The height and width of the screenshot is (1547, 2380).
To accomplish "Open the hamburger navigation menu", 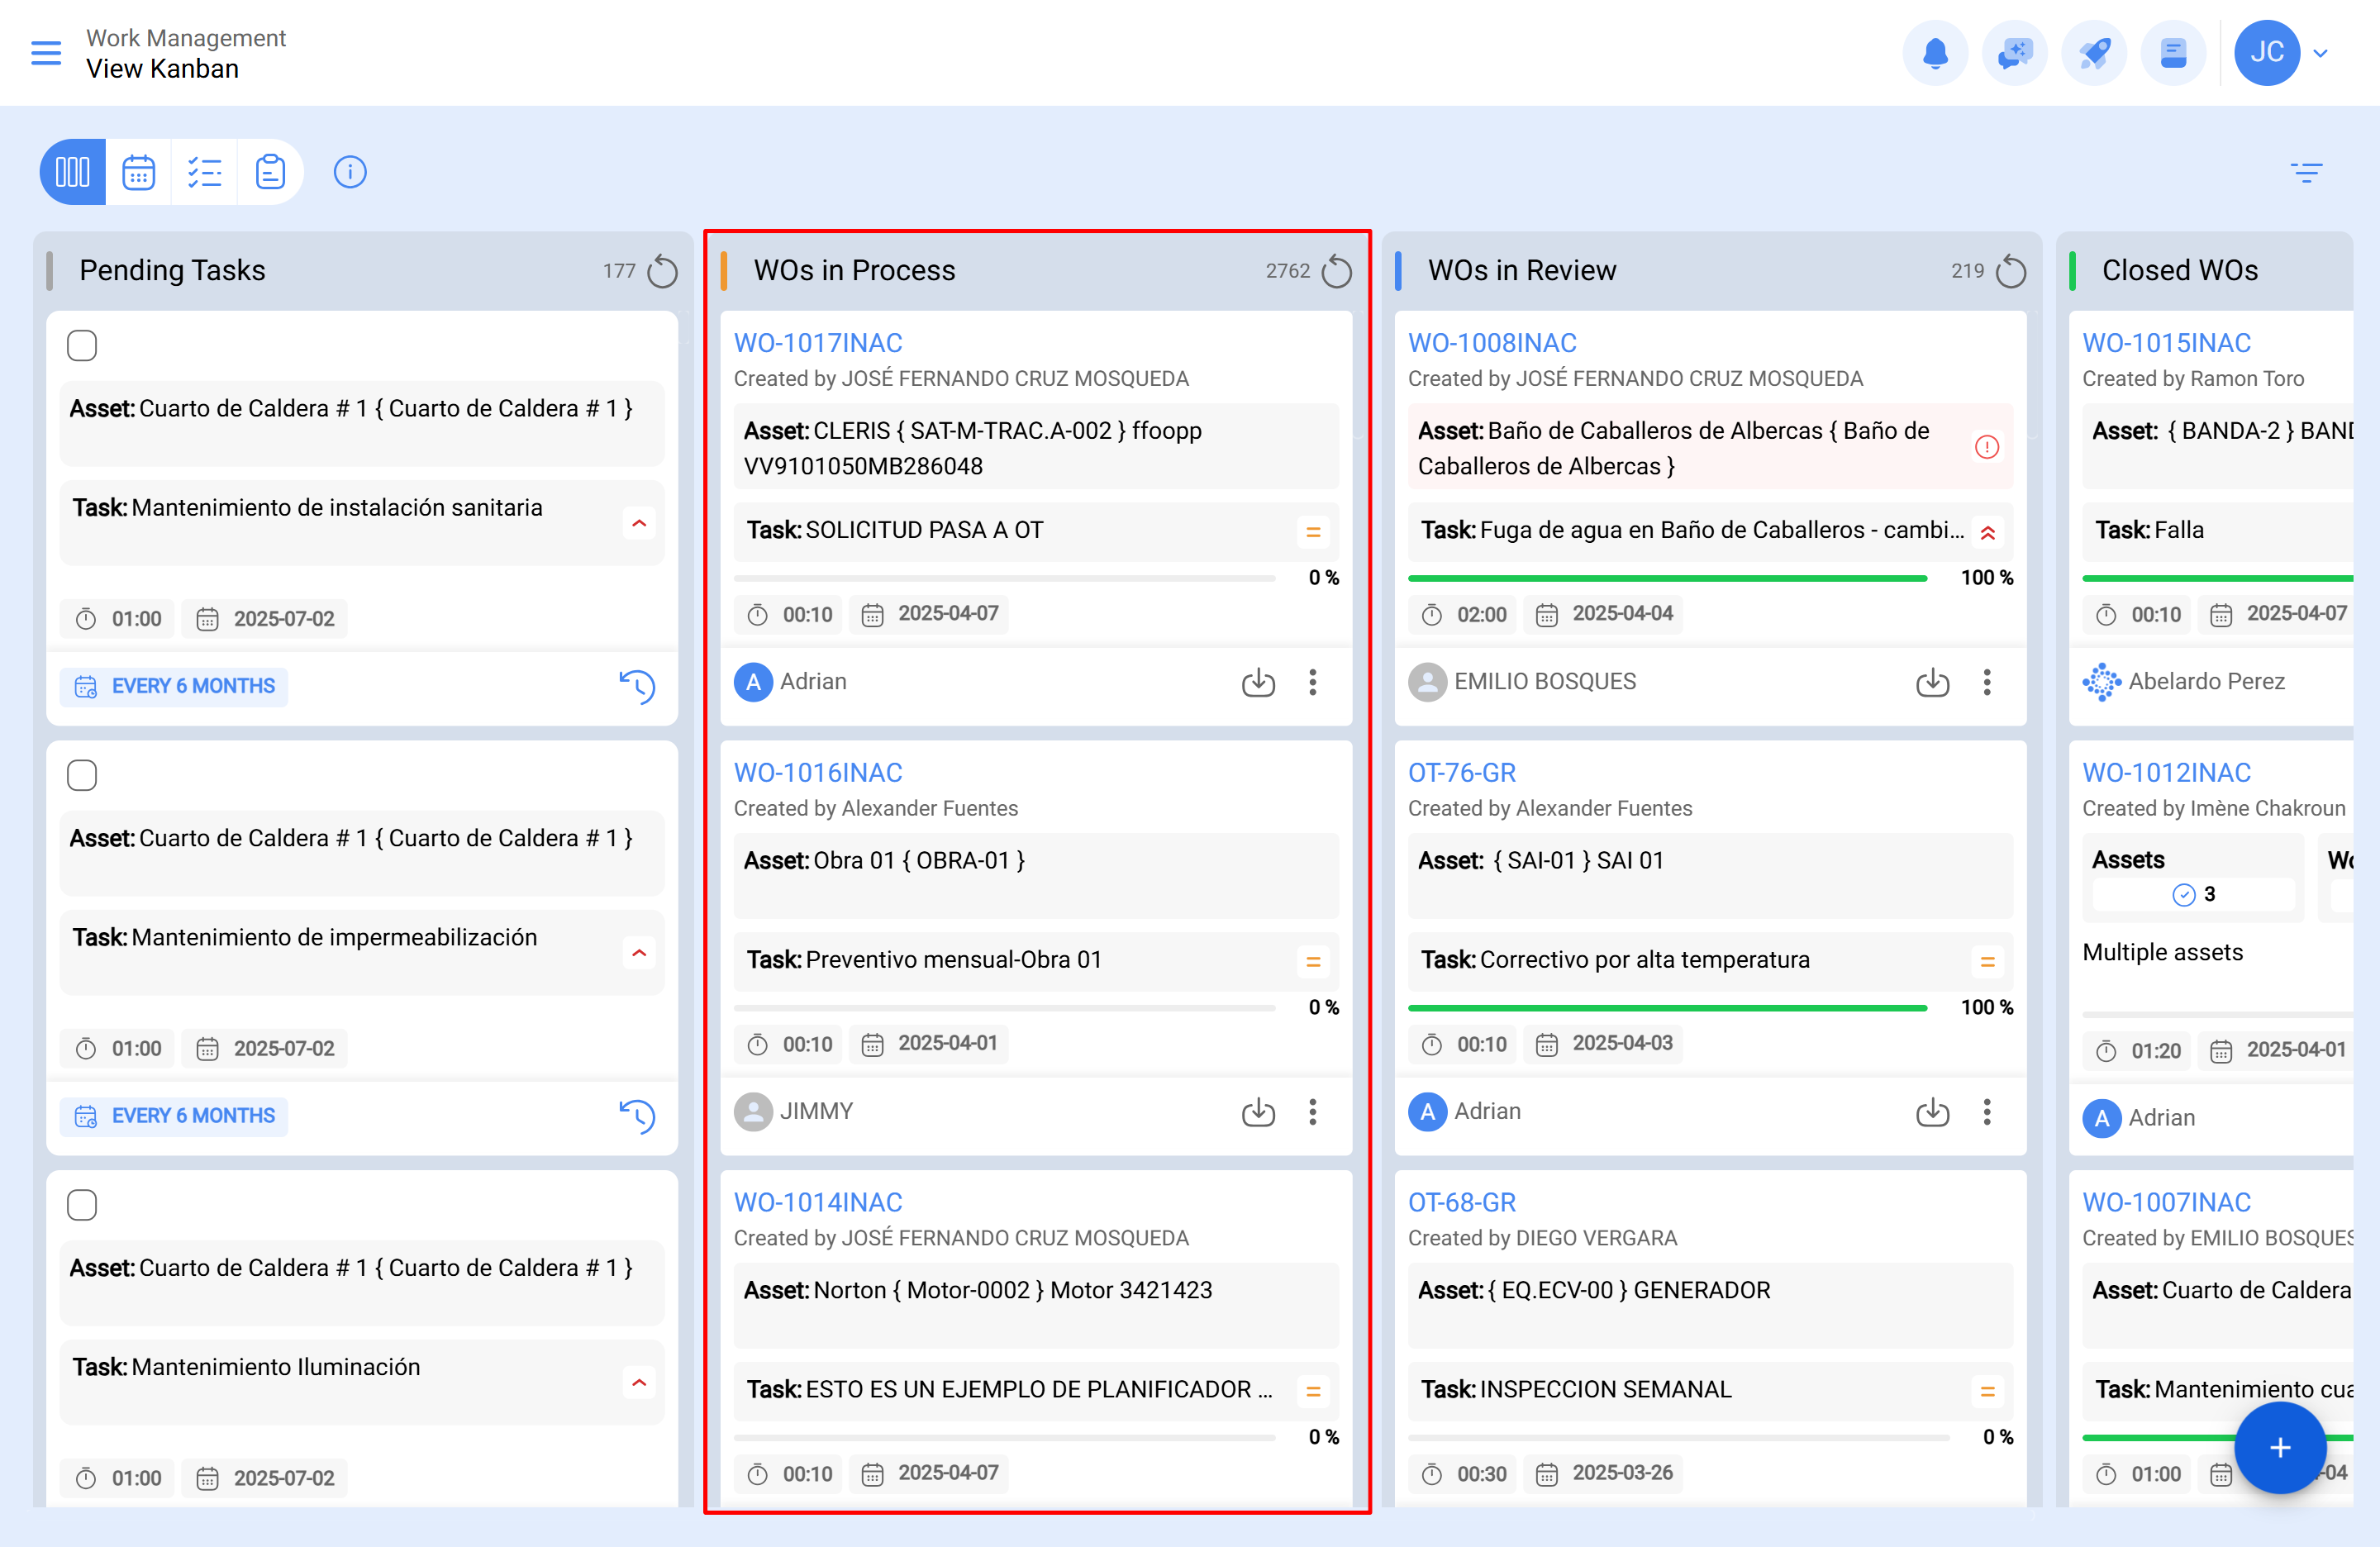I will click(46, 53).
